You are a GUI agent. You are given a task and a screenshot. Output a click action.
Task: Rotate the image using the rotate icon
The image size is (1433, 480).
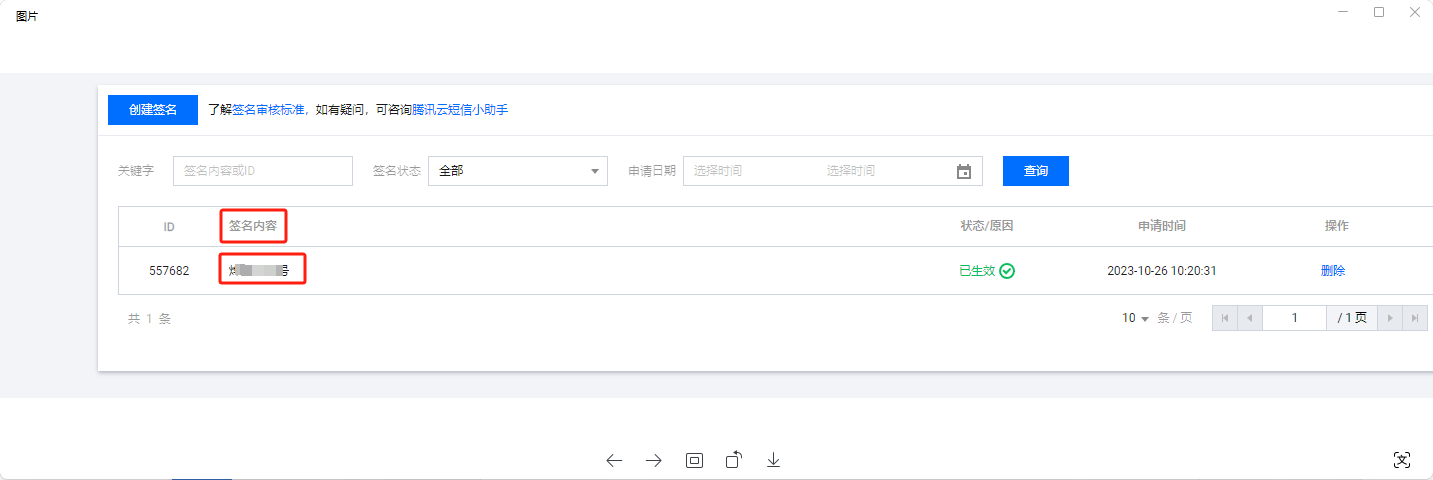pos(734,460)
